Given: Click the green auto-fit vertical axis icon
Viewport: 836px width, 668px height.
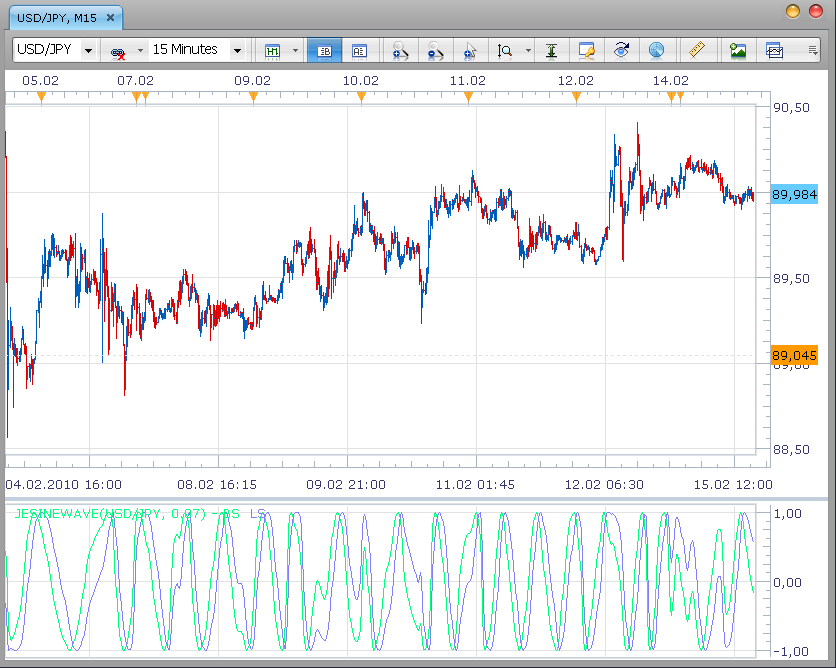Looking at the screenshot, I should click(551, 51).
